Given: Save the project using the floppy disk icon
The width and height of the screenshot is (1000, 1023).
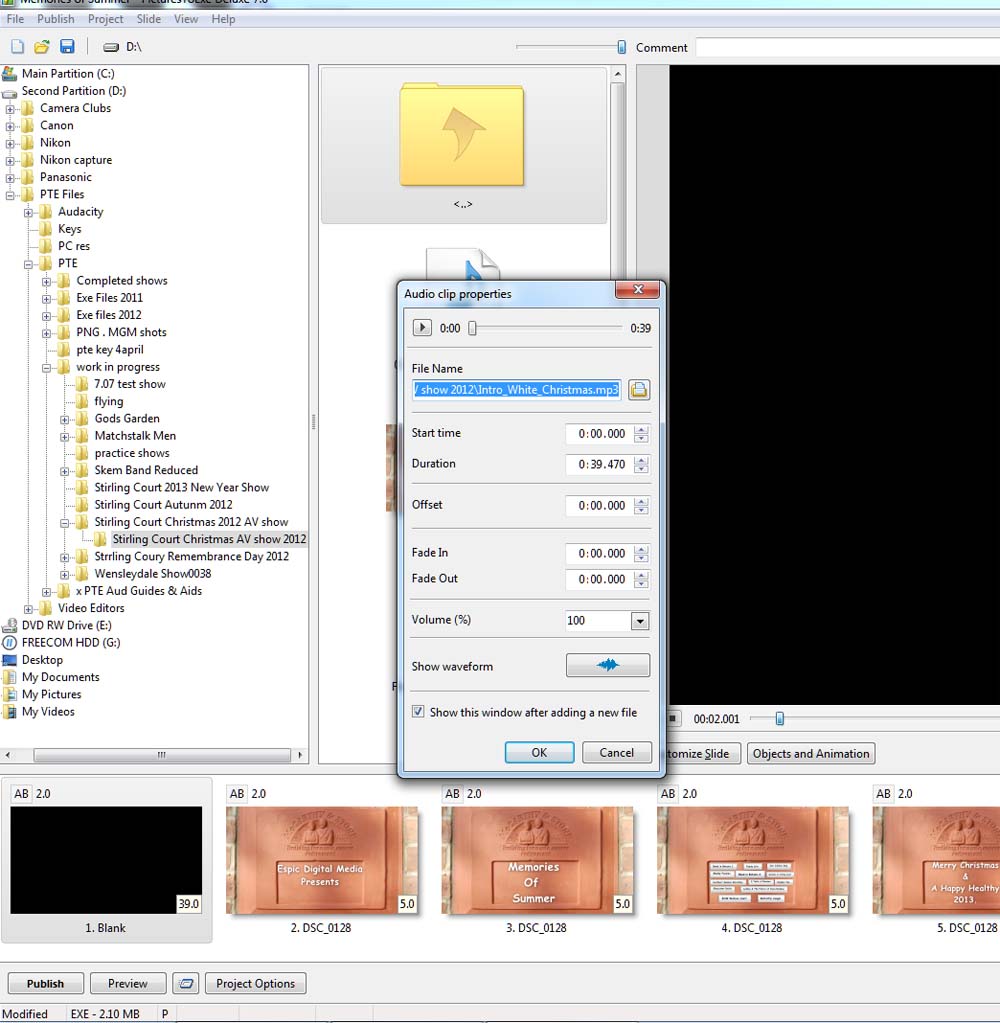Looking at the screenshot, I should point(67,47).
